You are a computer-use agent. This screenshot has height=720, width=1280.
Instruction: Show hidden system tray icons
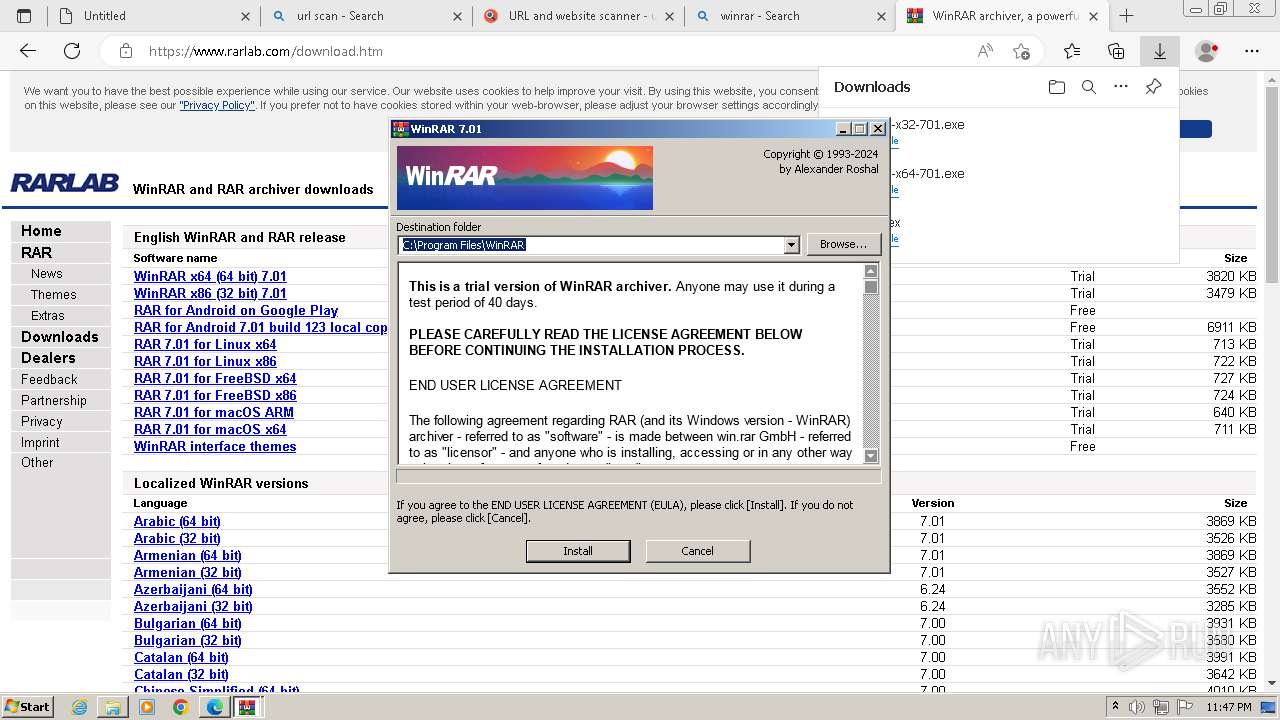coord(1115,707)
